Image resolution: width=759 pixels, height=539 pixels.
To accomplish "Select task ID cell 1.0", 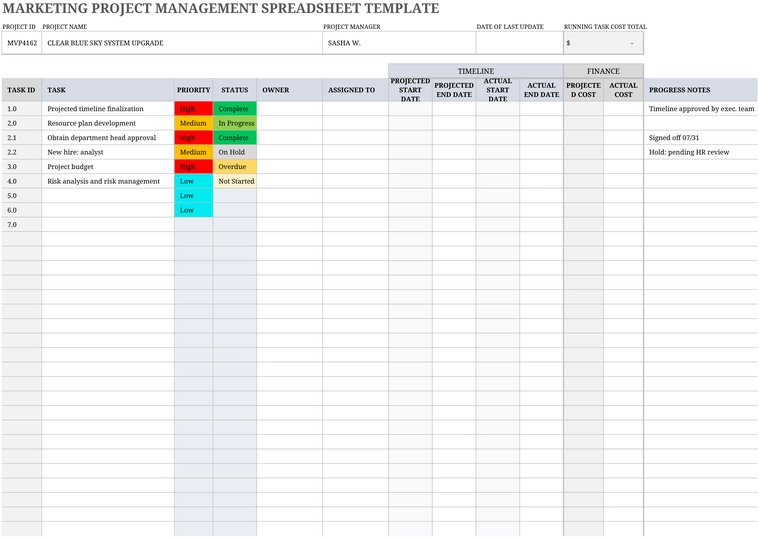I will coord(21,109).
